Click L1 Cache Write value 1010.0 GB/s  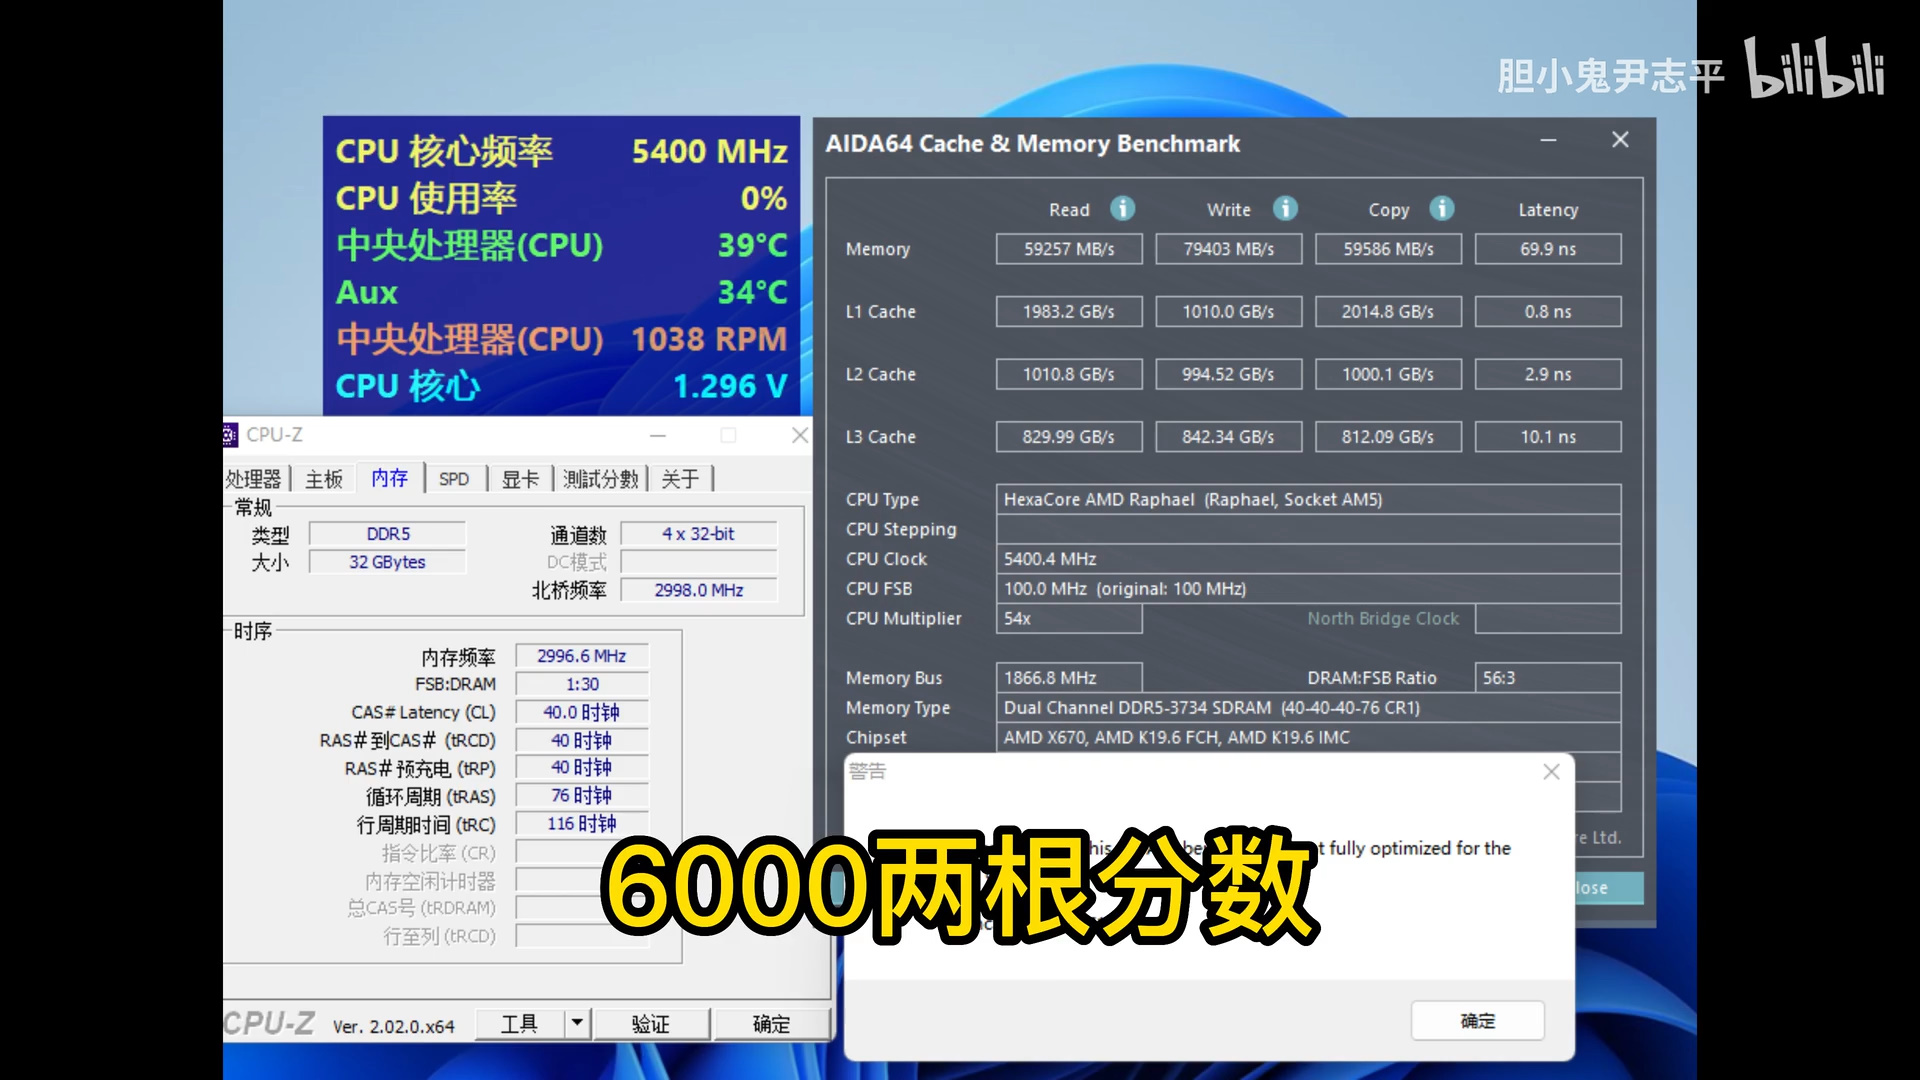pyautogui.click(x=1229, y=311)
